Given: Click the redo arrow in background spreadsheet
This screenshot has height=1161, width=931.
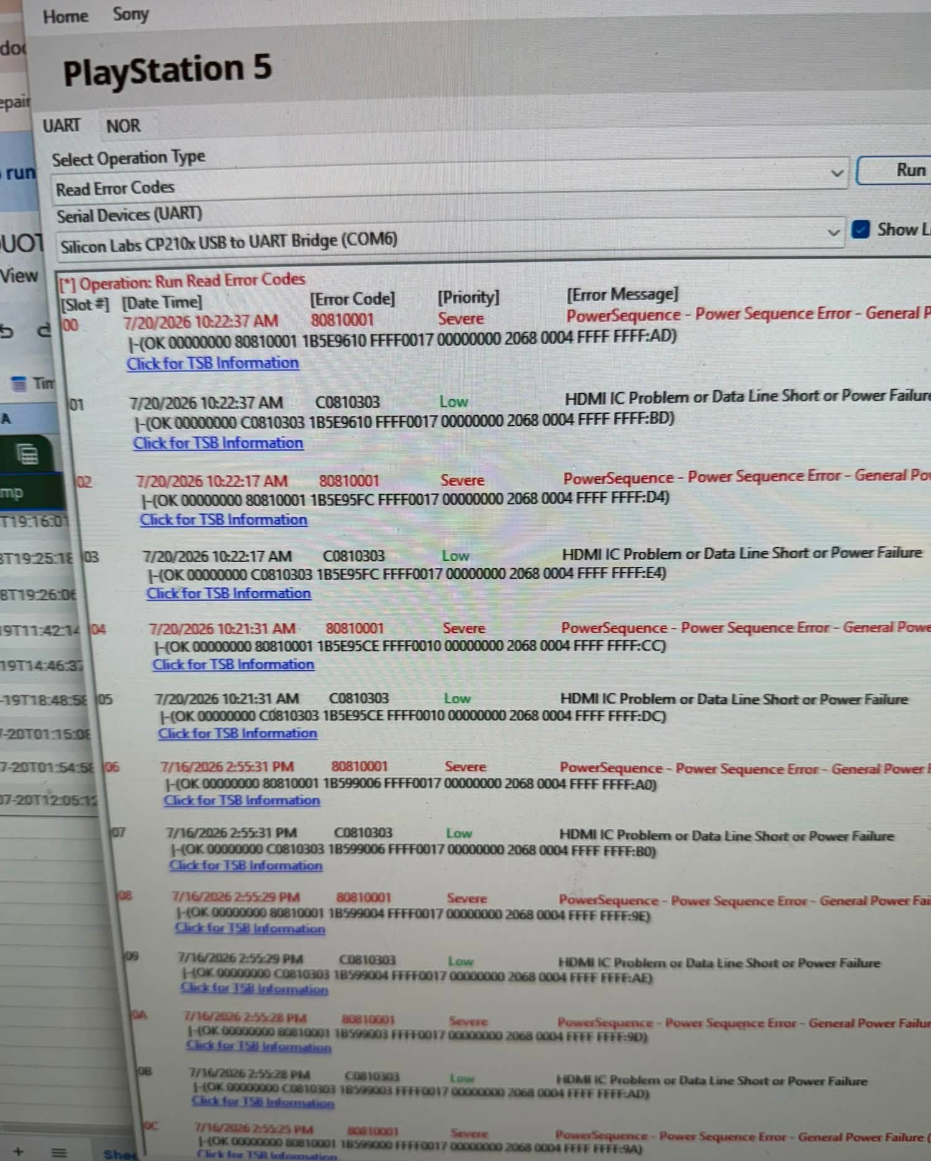Looking at the screenshot, I should (x=44, y=330).
